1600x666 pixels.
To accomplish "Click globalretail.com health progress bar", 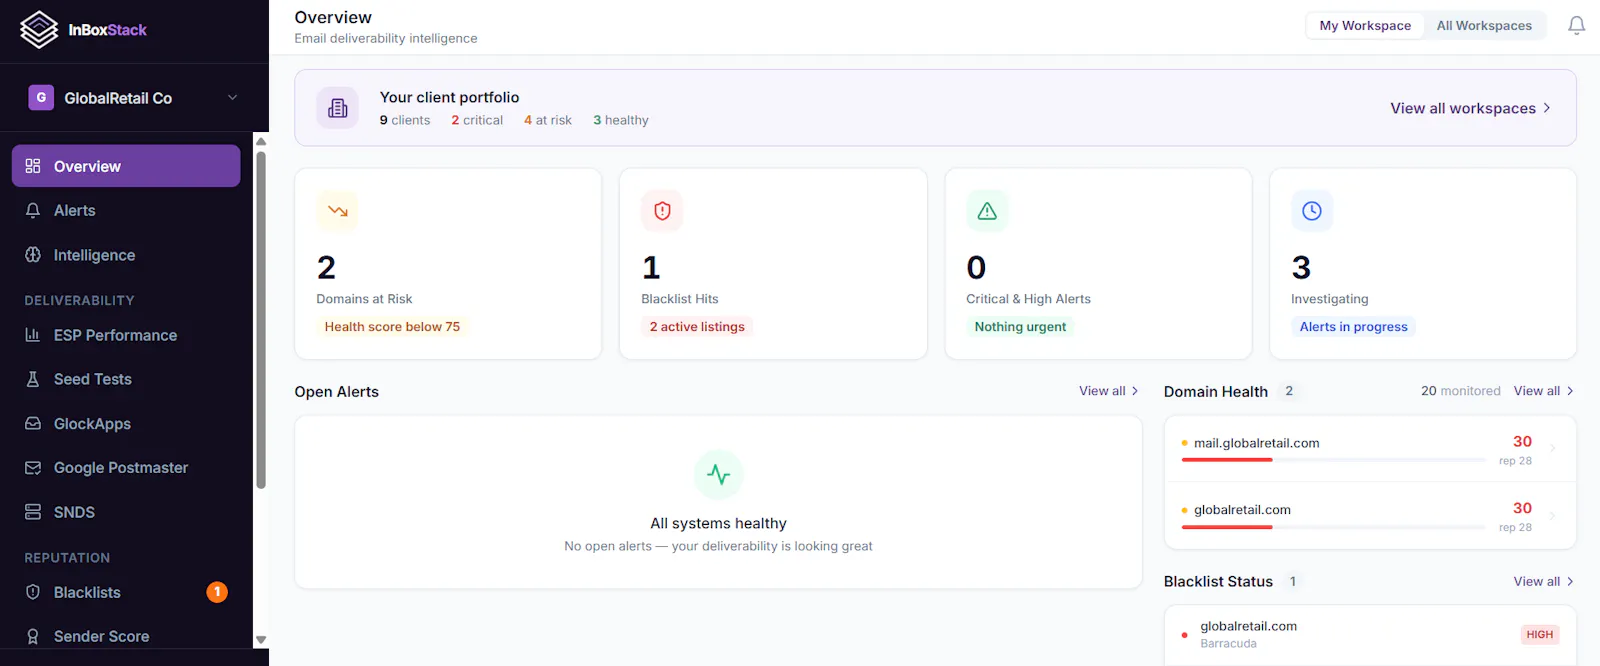I will 1333,527.
